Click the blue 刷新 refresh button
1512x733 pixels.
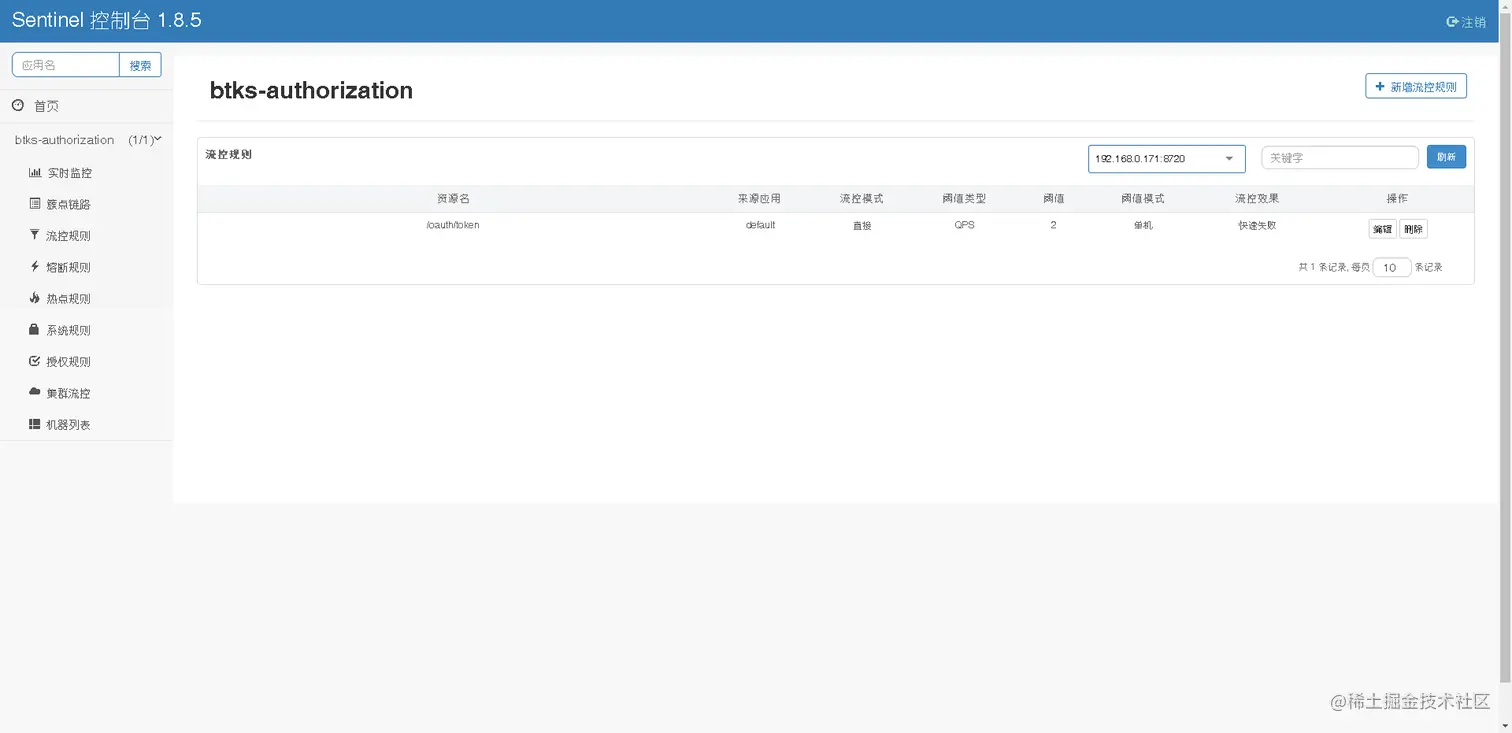pyautogui.click(x=1446, y=157)
